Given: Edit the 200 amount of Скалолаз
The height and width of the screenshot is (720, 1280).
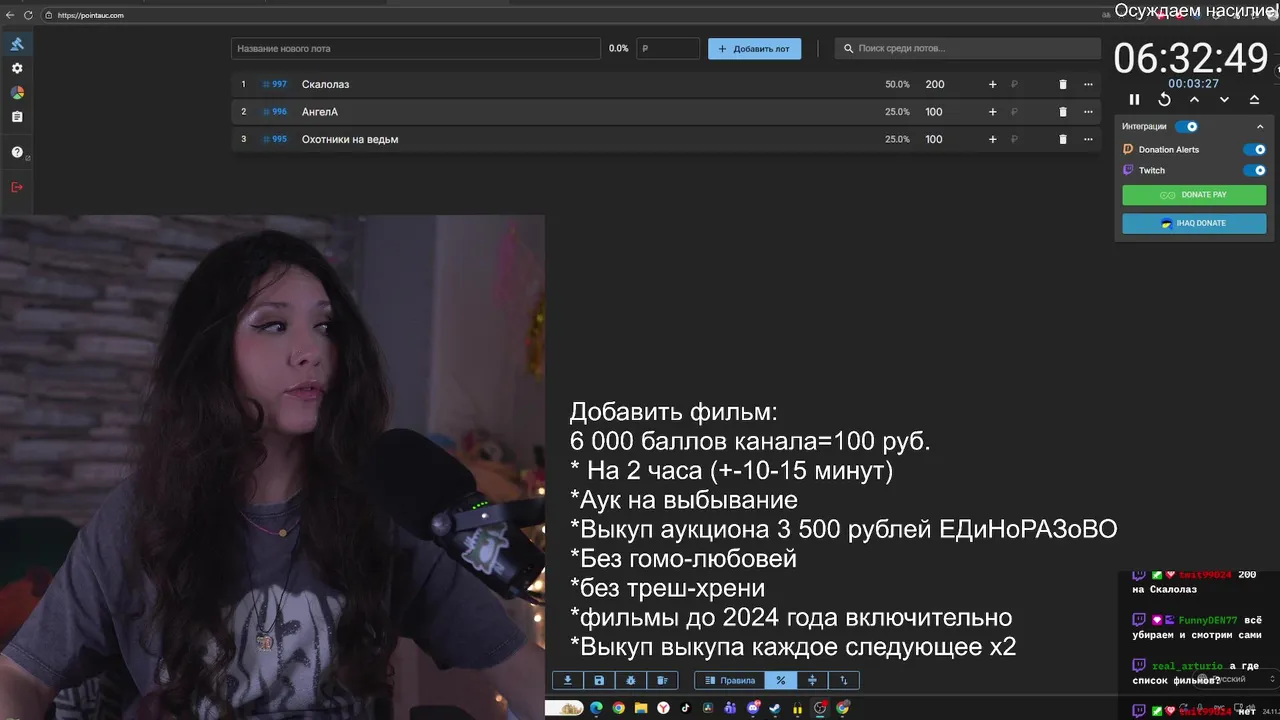Looking at the screenshot, I should click(935, 84).
